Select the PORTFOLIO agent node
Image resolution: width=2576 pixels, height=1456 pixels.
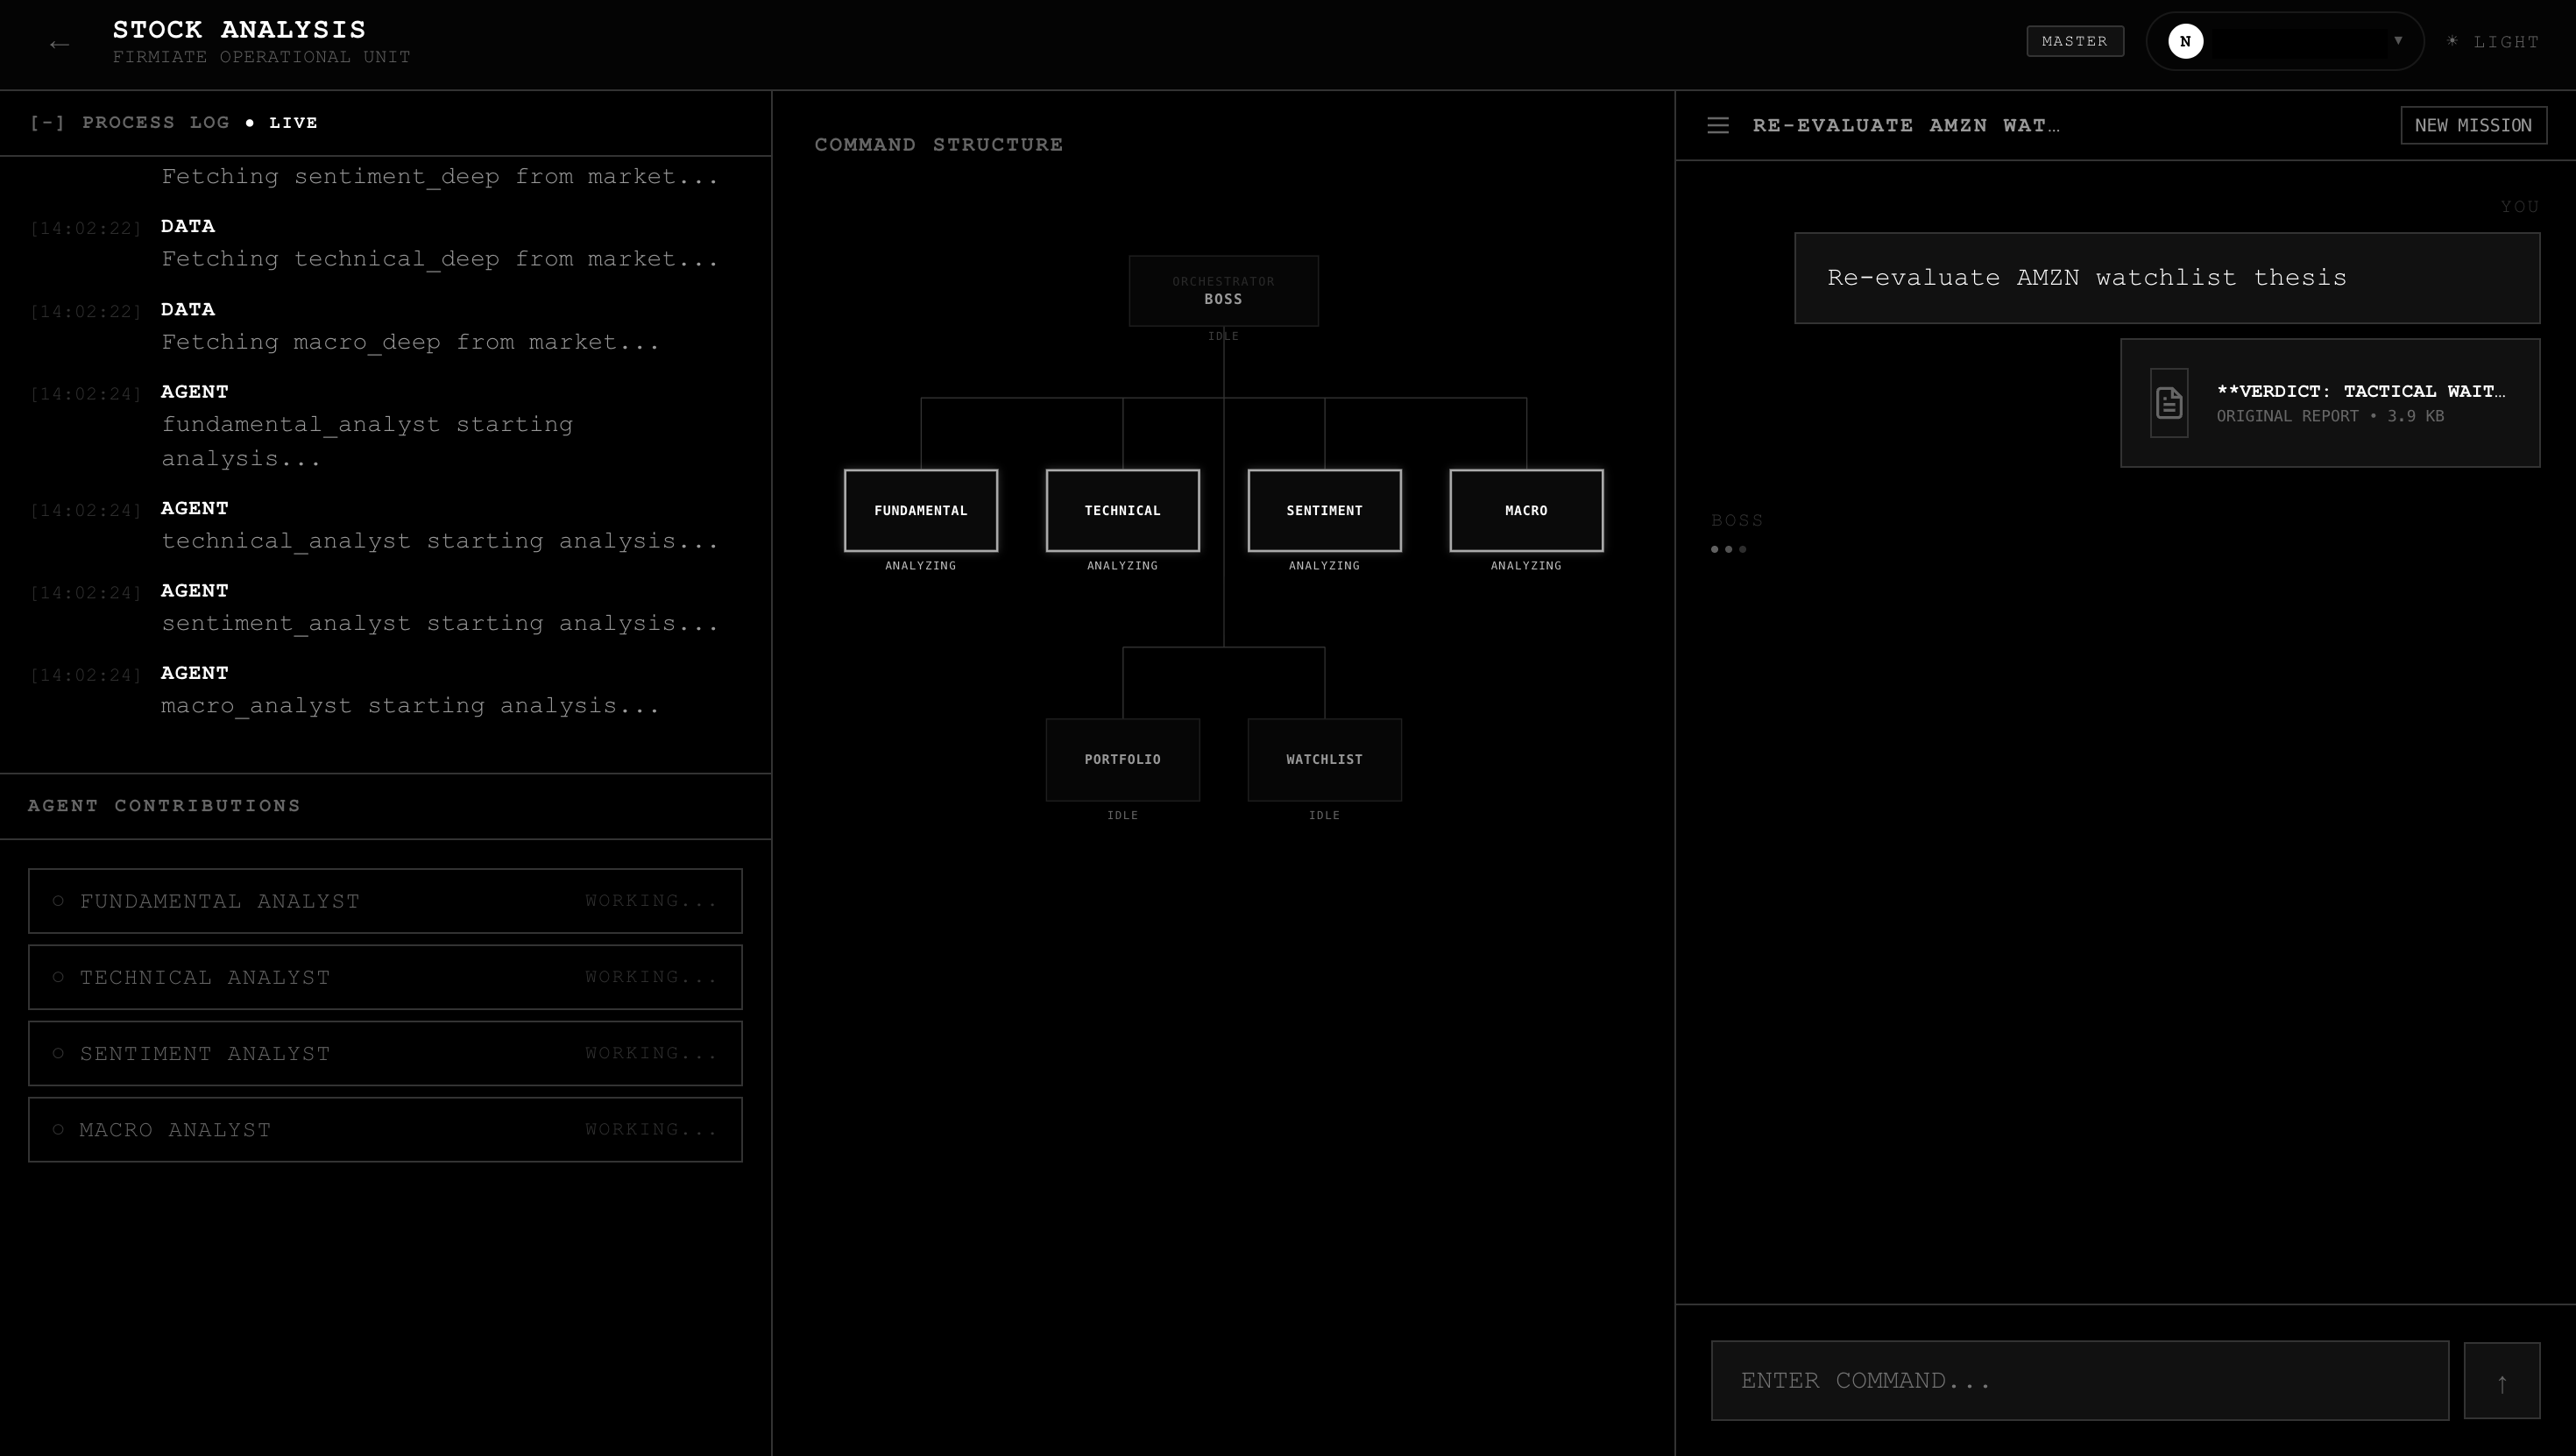tap(1122, 759)
